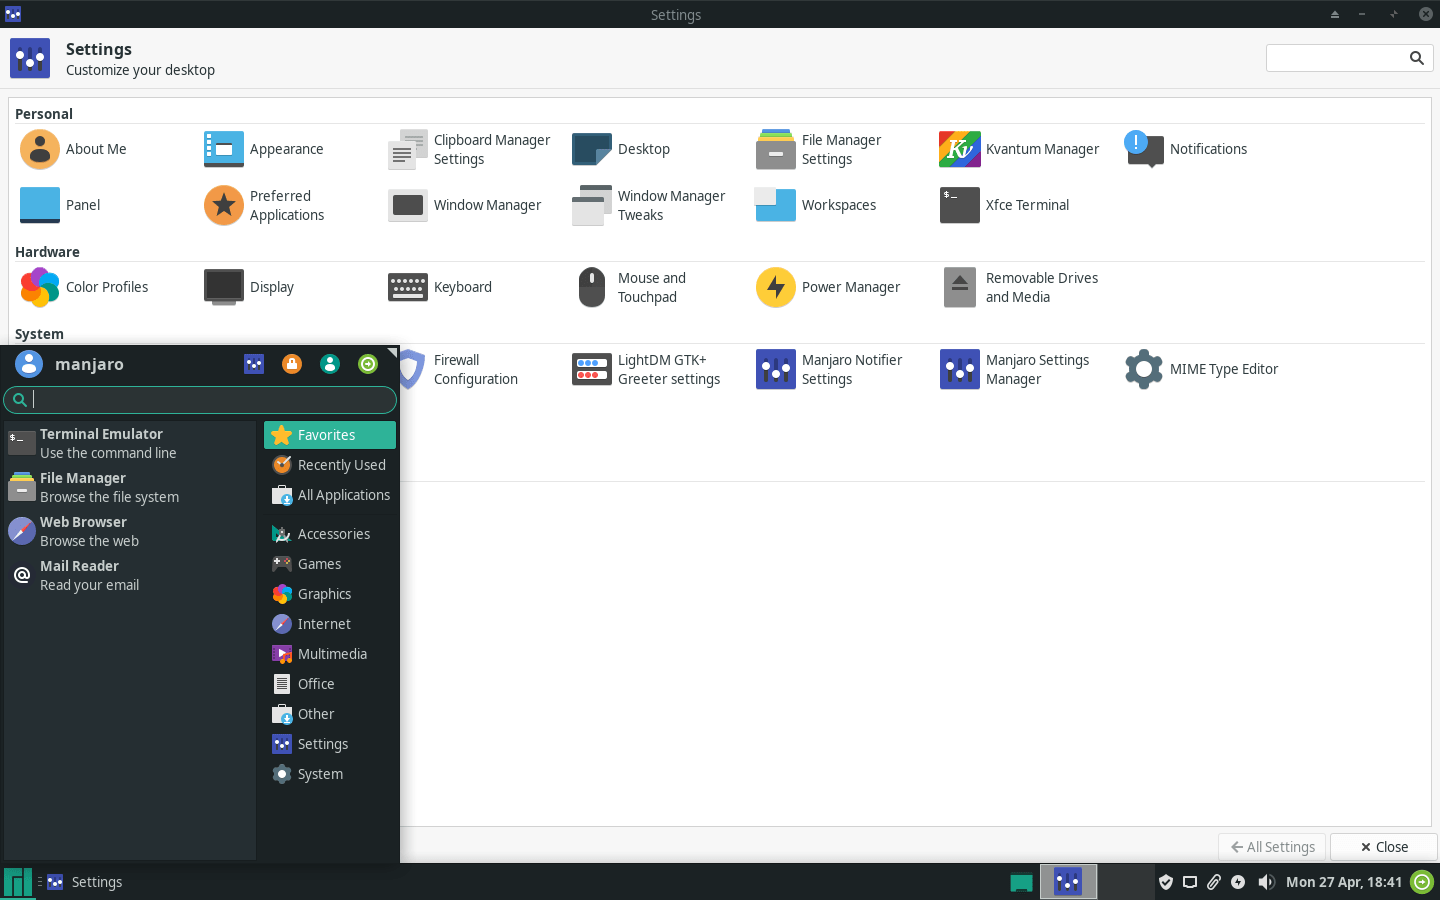
Task: Open Web Browser from the menu
Action: coord(84,530)
